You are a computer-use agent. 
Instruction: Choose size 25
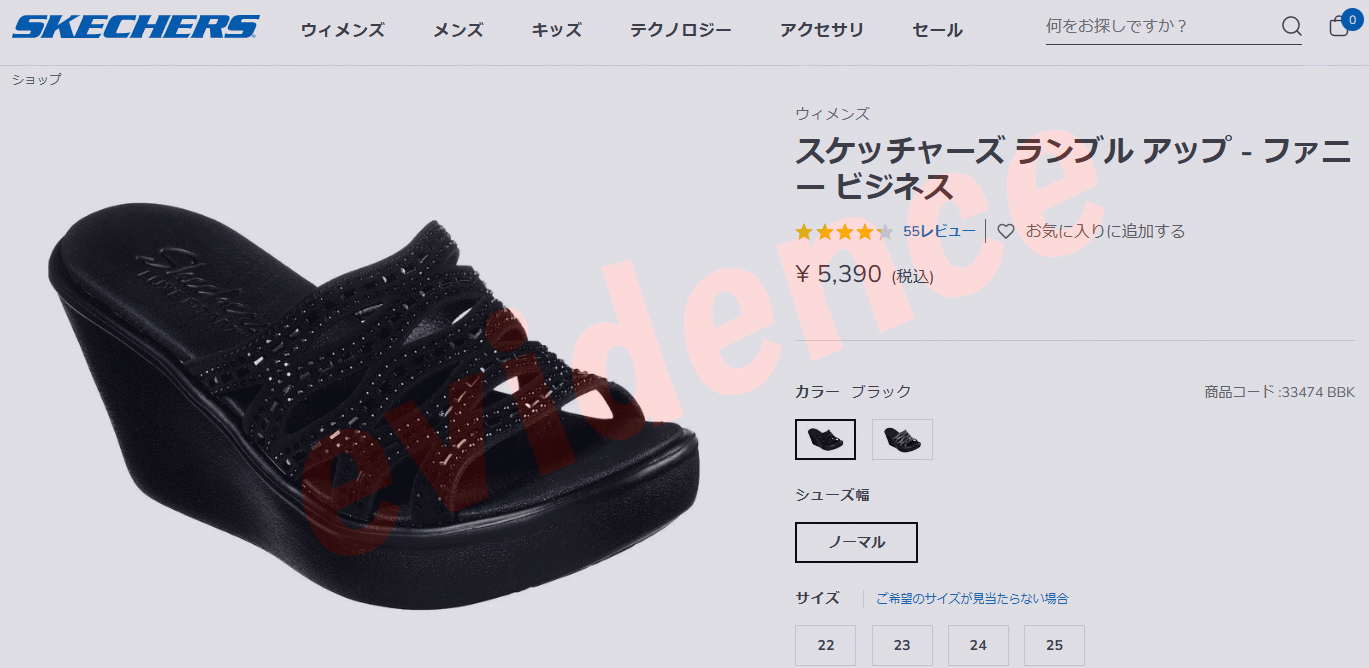coord(1054,645)
